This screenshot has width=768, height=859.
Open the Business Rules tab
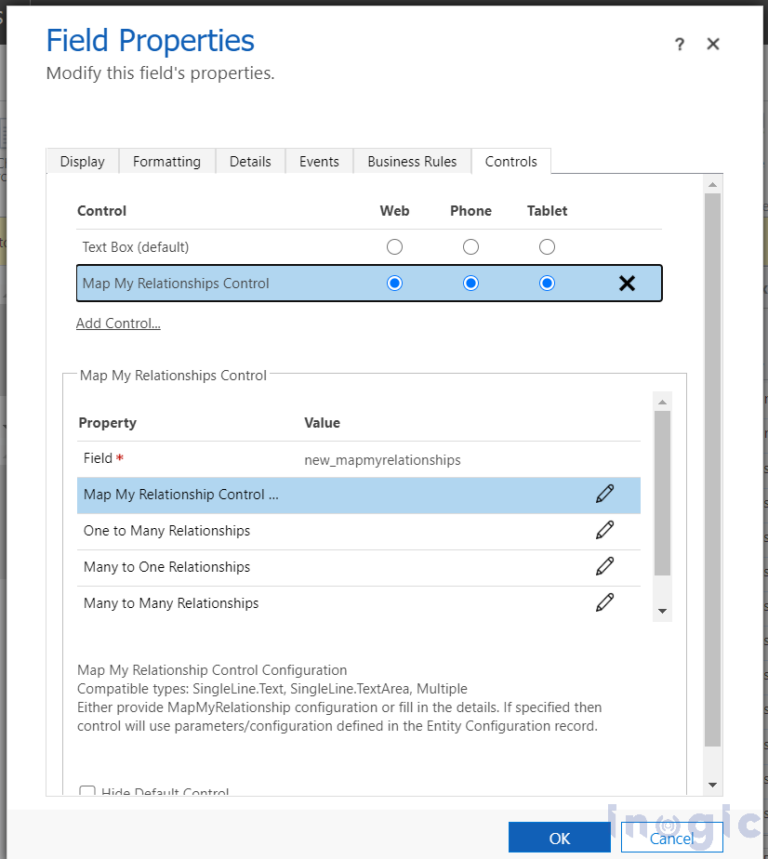pos(412,162)
